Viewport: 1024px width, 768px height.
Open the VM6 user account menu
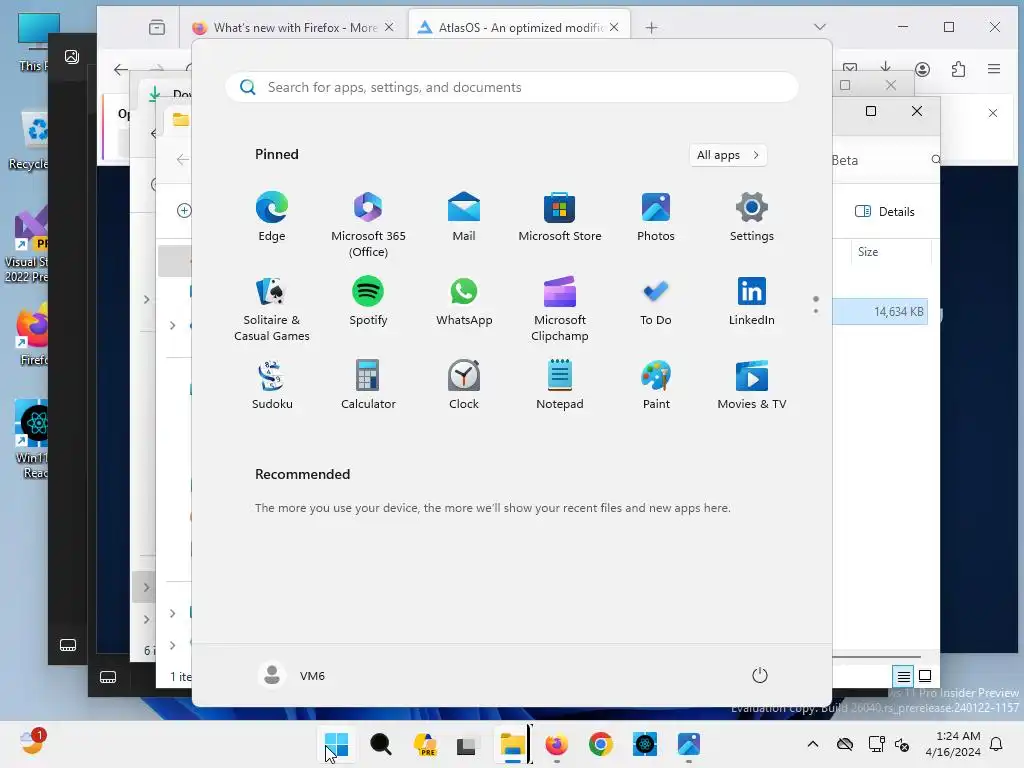point(292,675)
